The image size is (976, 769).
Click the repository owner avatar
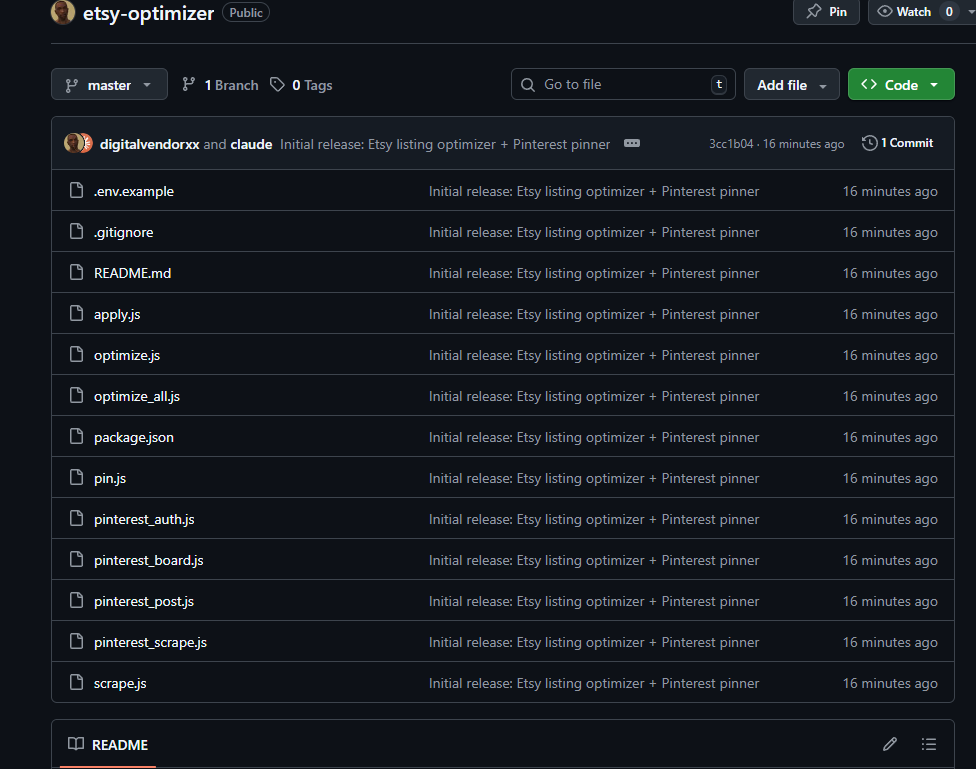[x=62, y=12]
